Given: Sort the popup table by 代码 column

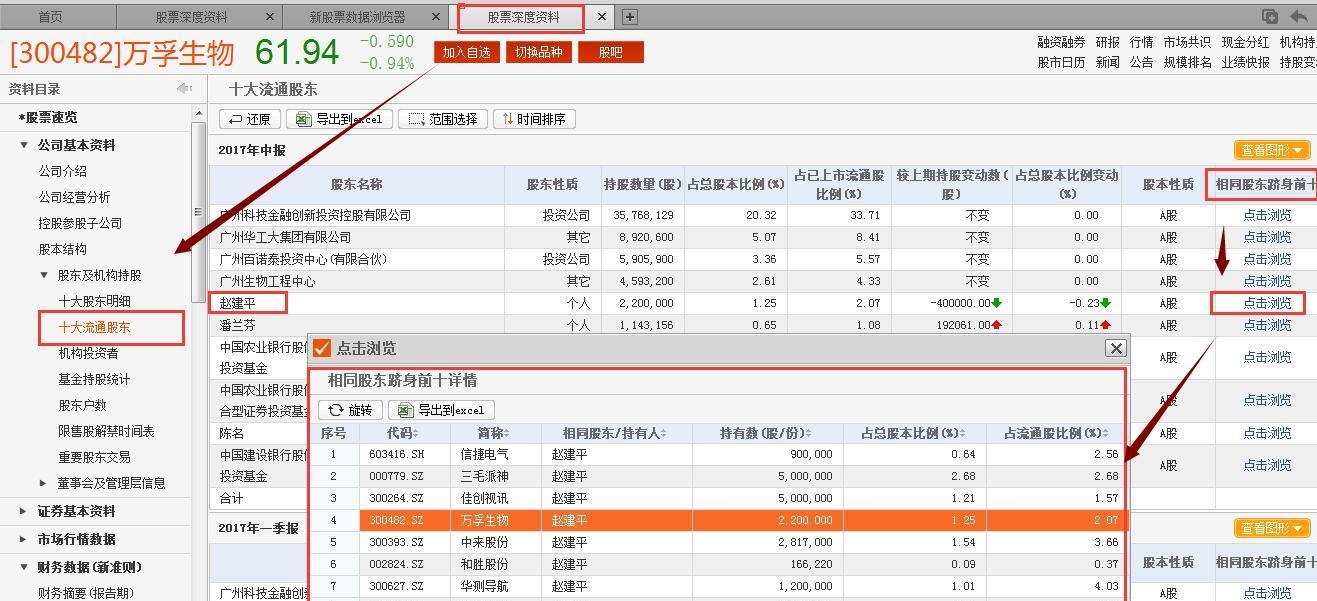Looking at the screenshot, I should point(404,433).
